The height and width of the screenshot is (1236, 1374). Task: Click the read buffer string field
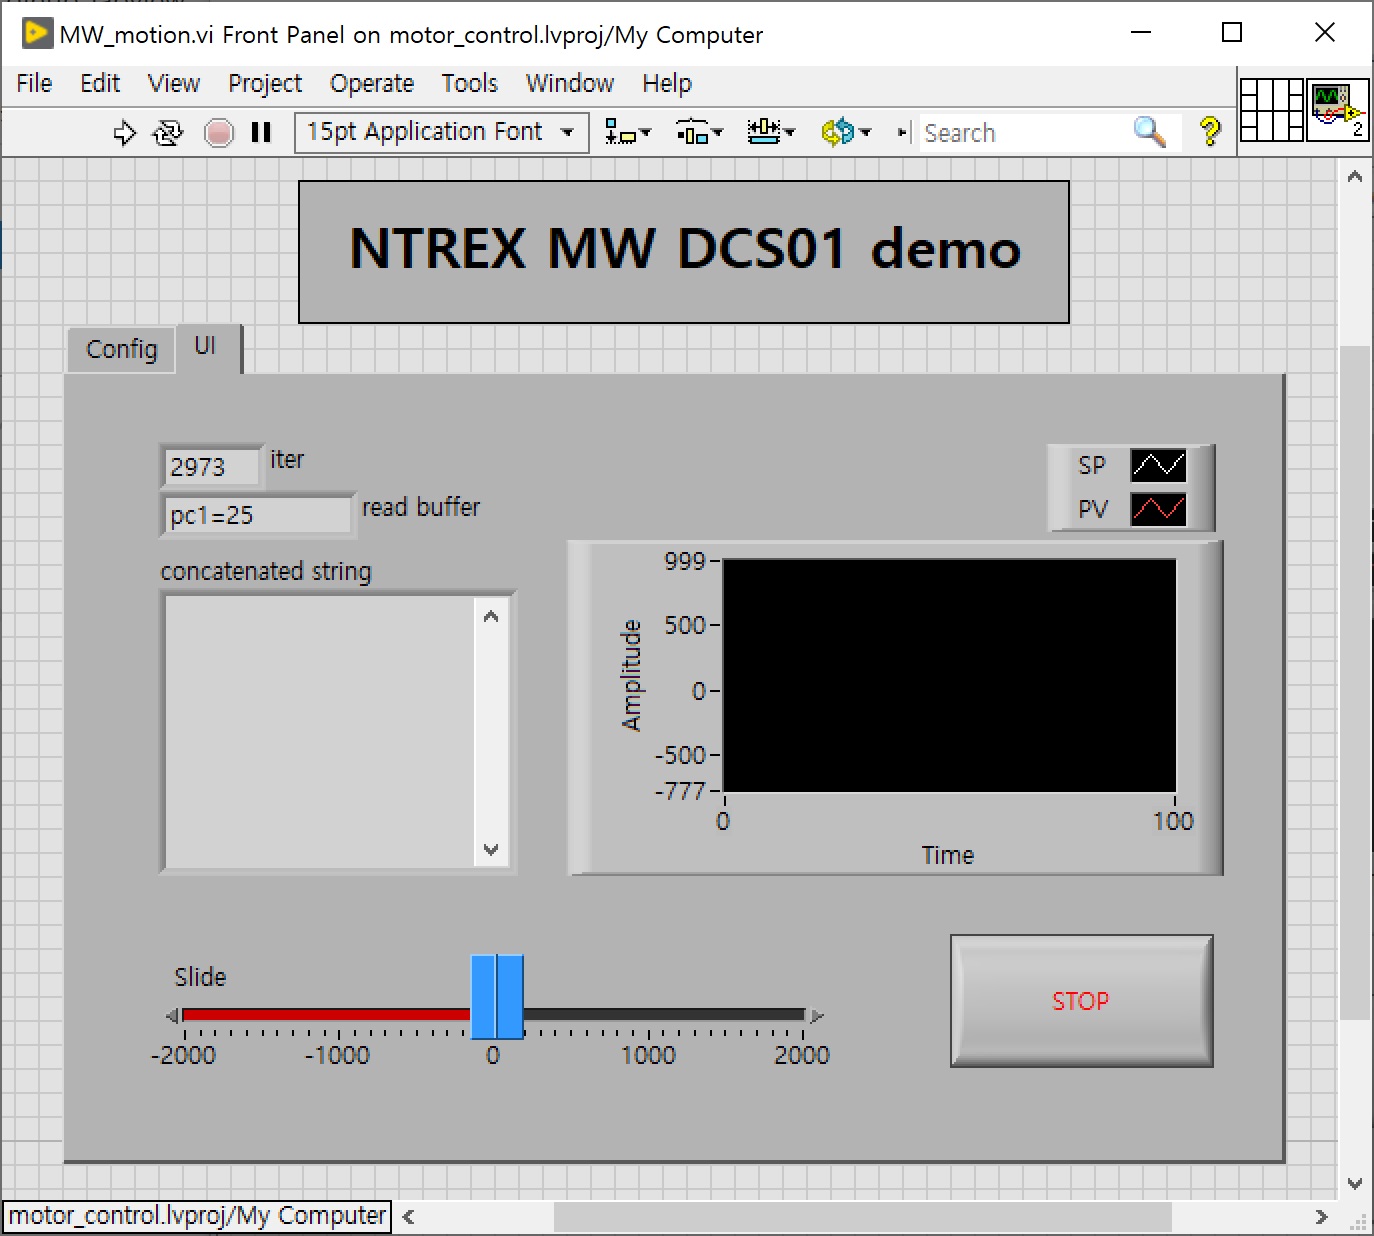click(x=258, y=516)
